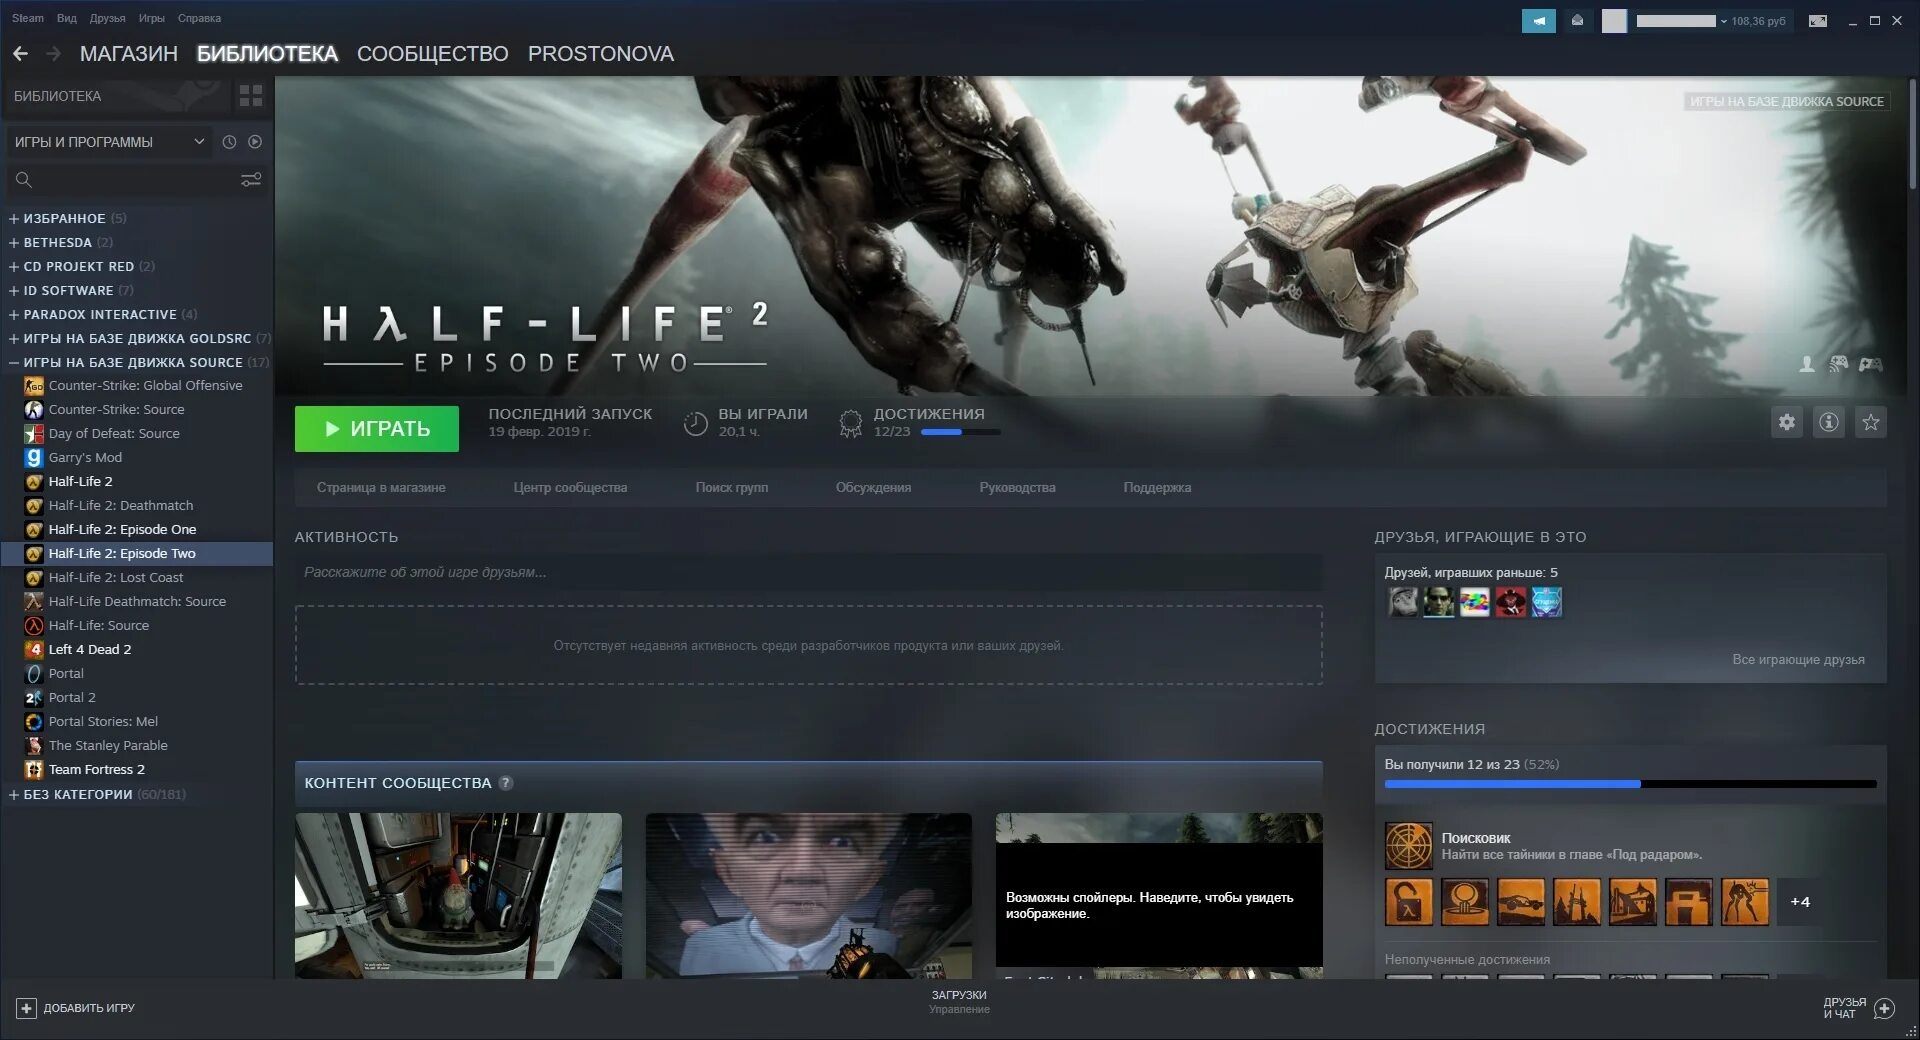1920x1040 pixels.
Task: Go back with the navigation arrow
Action: pyautogui.click(x=20, y=53)
